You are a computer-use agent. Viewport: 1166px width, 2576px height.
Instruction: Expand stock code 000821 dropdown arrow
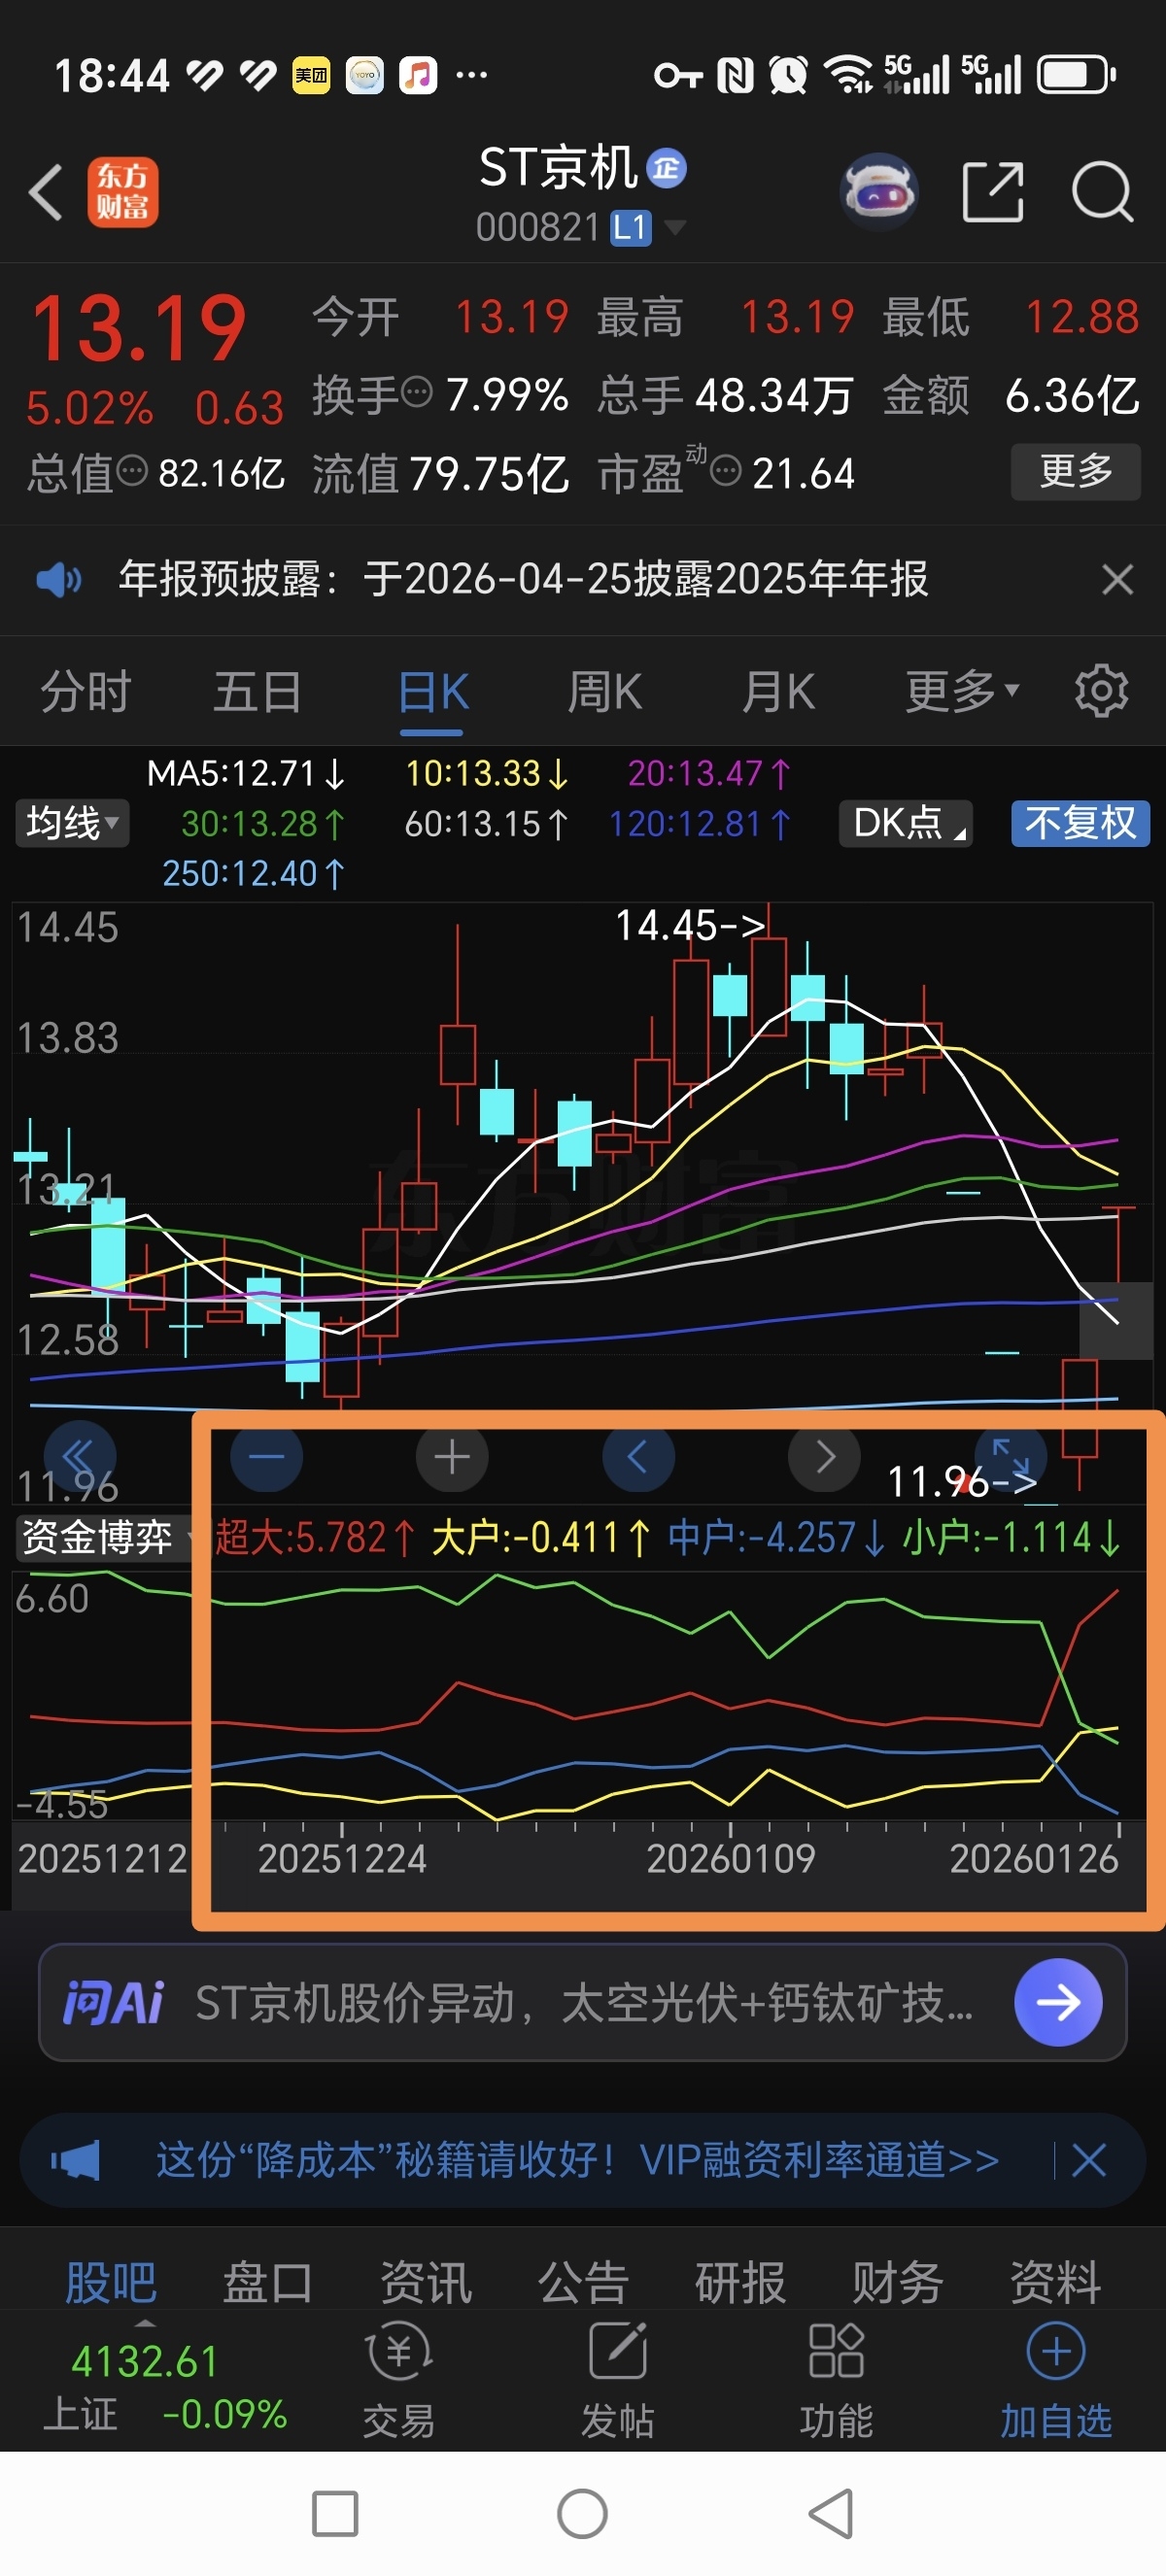click(x=676, y=227)
